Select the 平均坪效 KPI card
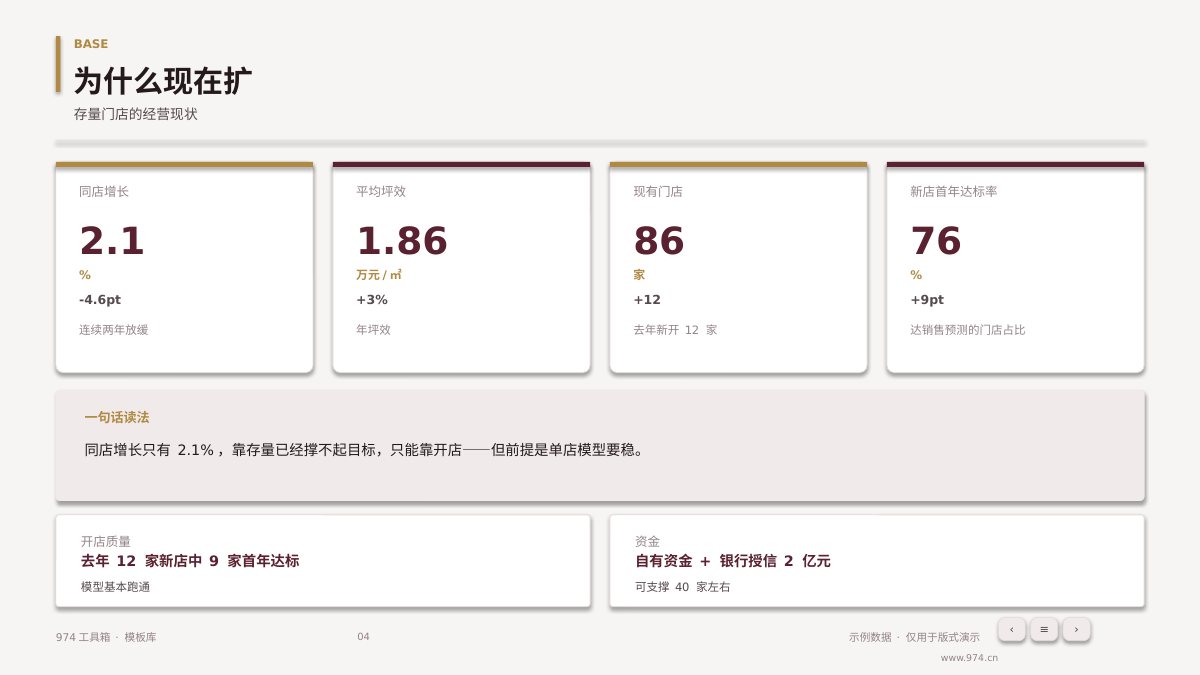Screen dimensions: 1200x675 click(x=461, y=267)
